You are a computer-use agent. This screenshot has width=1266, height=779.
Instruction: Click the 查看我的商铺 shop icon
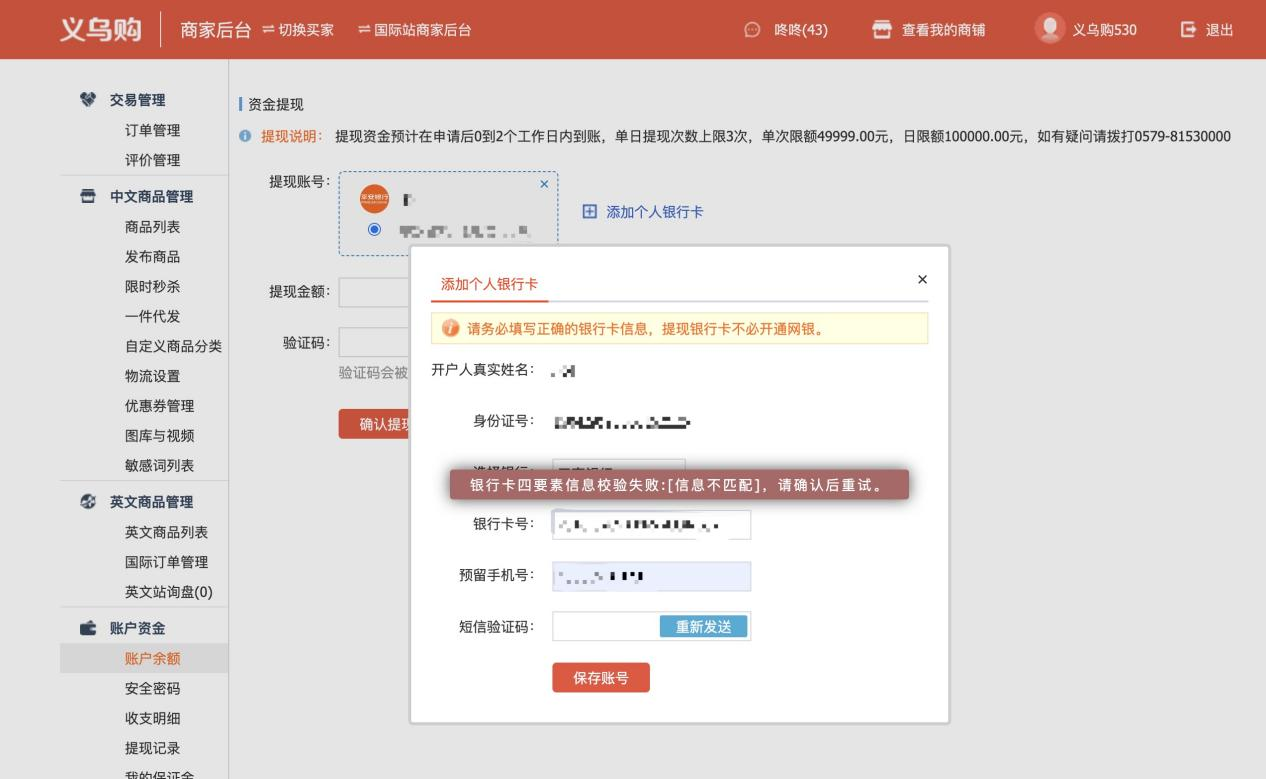click(880, 30)
